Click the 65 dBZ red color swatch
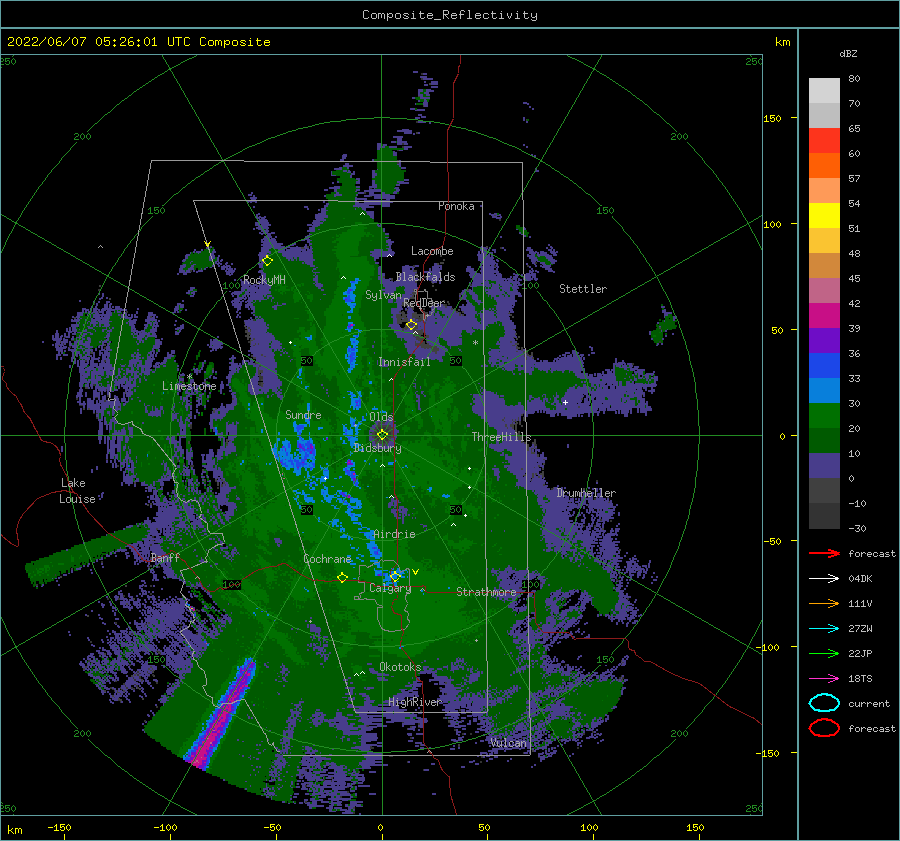This screenshot has height=841, width=900. pos(824,140)
